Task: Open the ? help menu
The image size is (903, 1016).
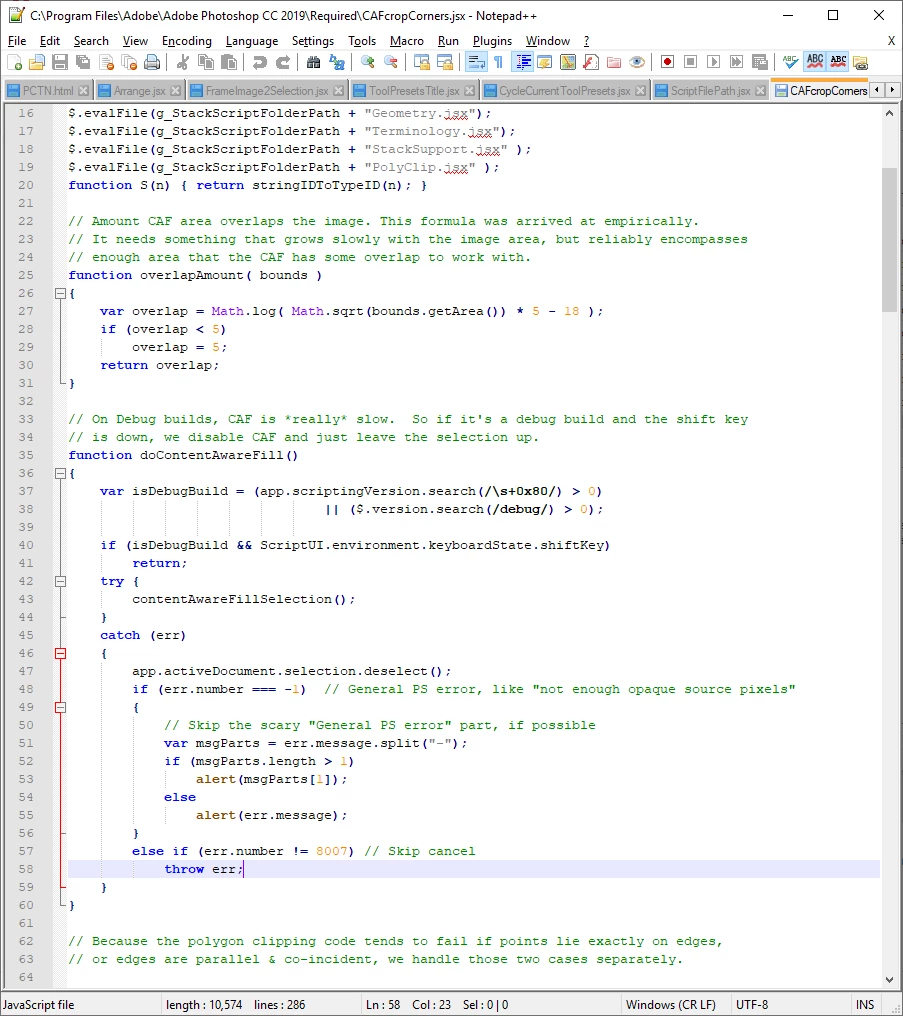Action: tap(586, 41)
